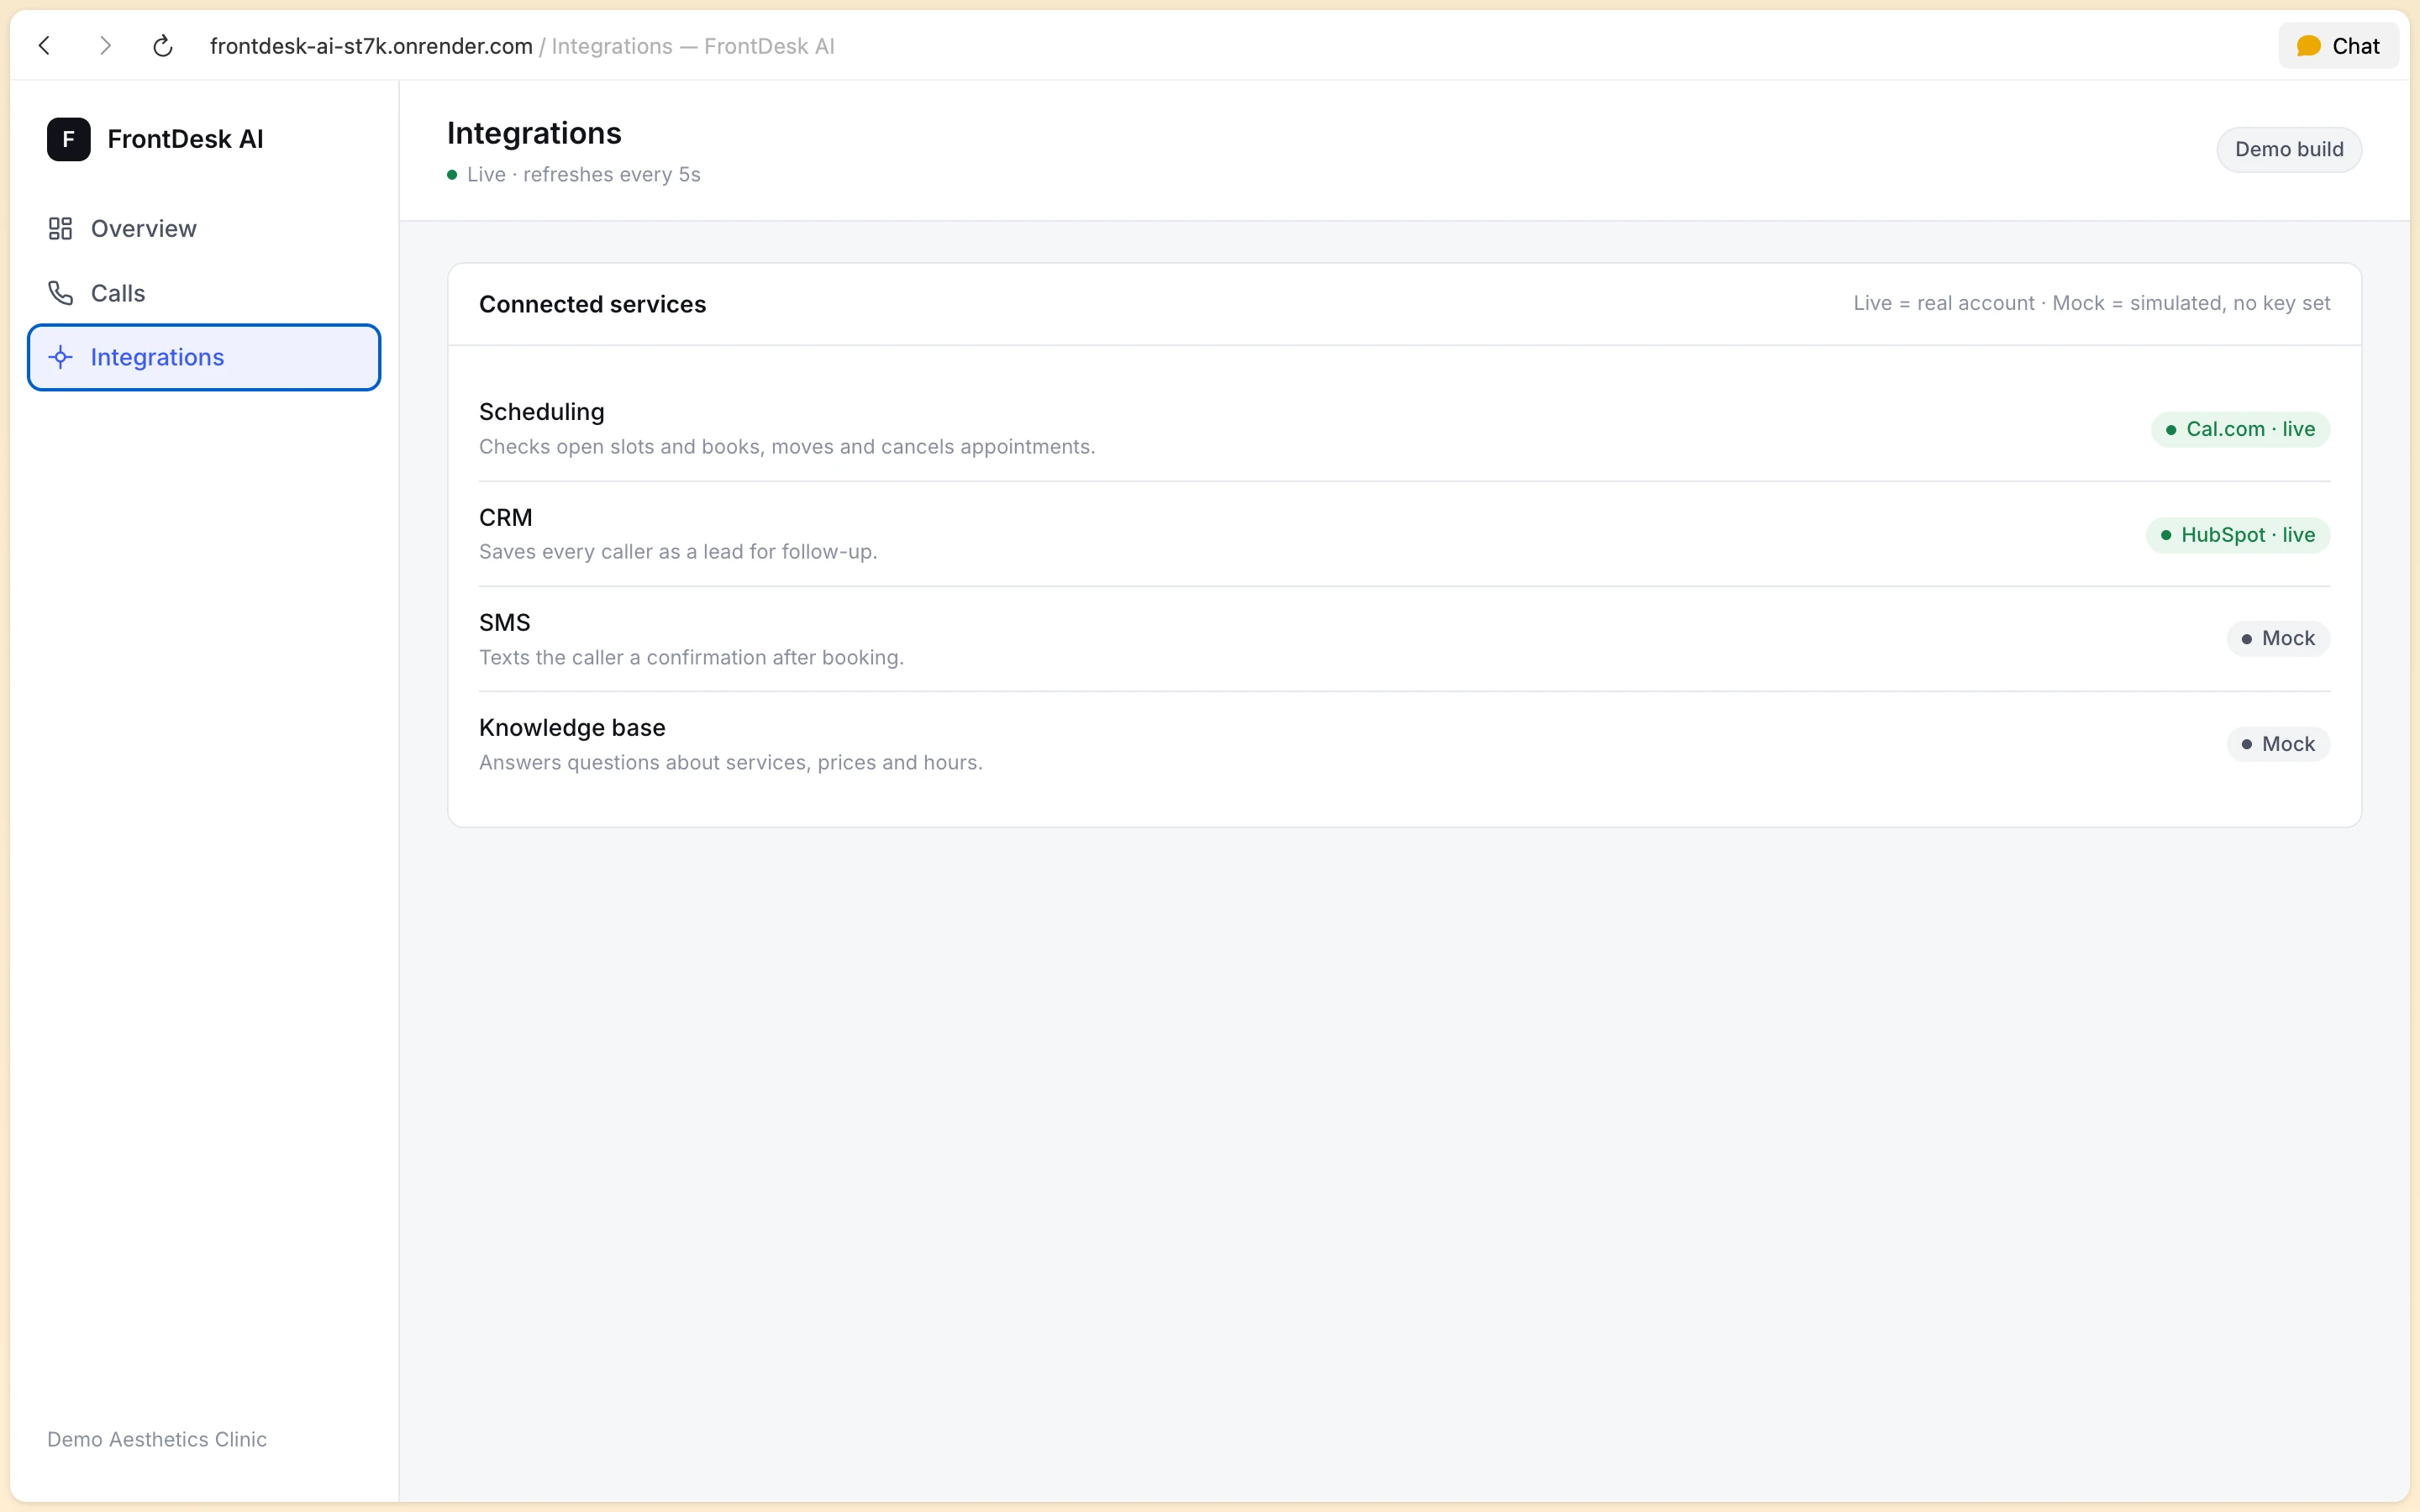Select the Integrations nav item

click(x=204, y=357)
